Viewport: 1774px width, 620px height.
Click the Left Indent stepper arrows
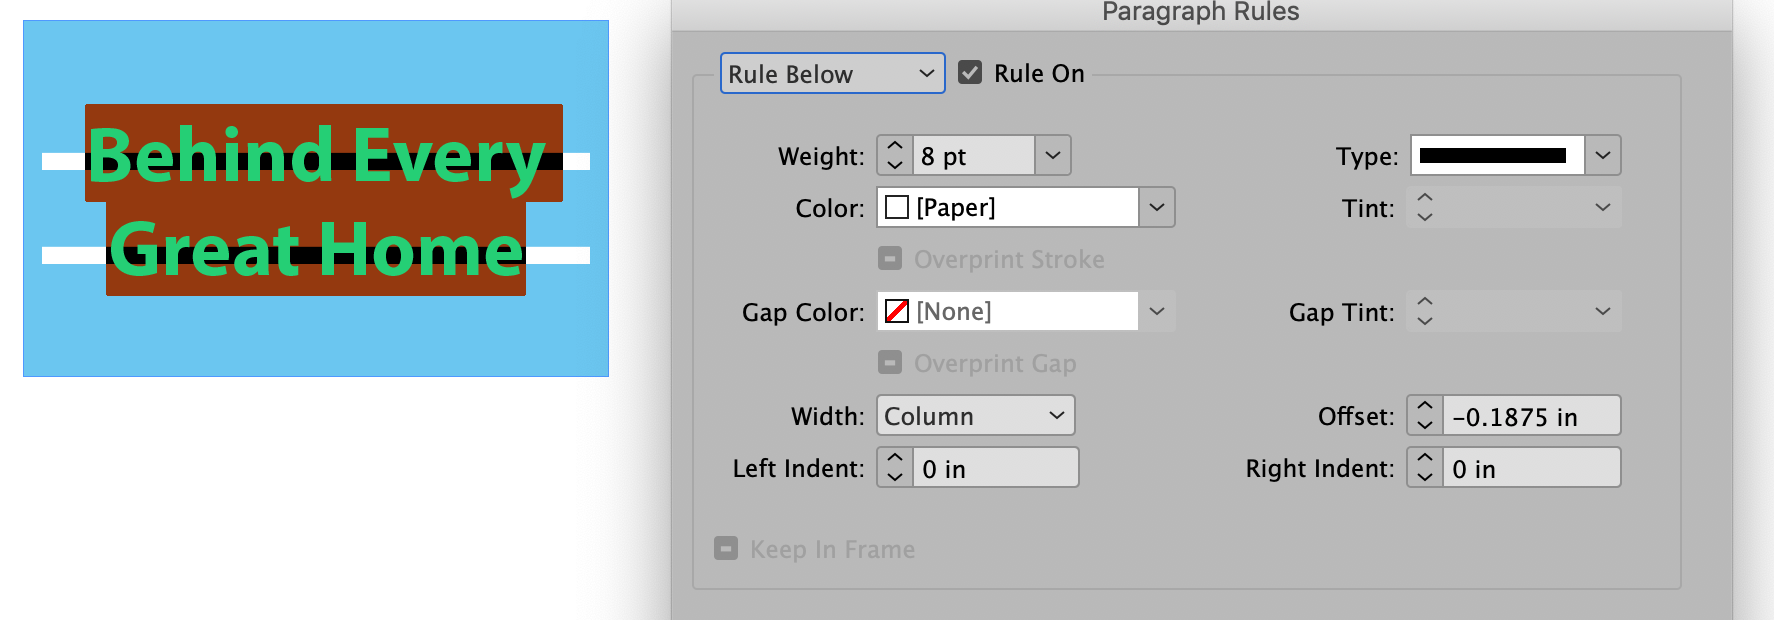[x=895, y=468]
